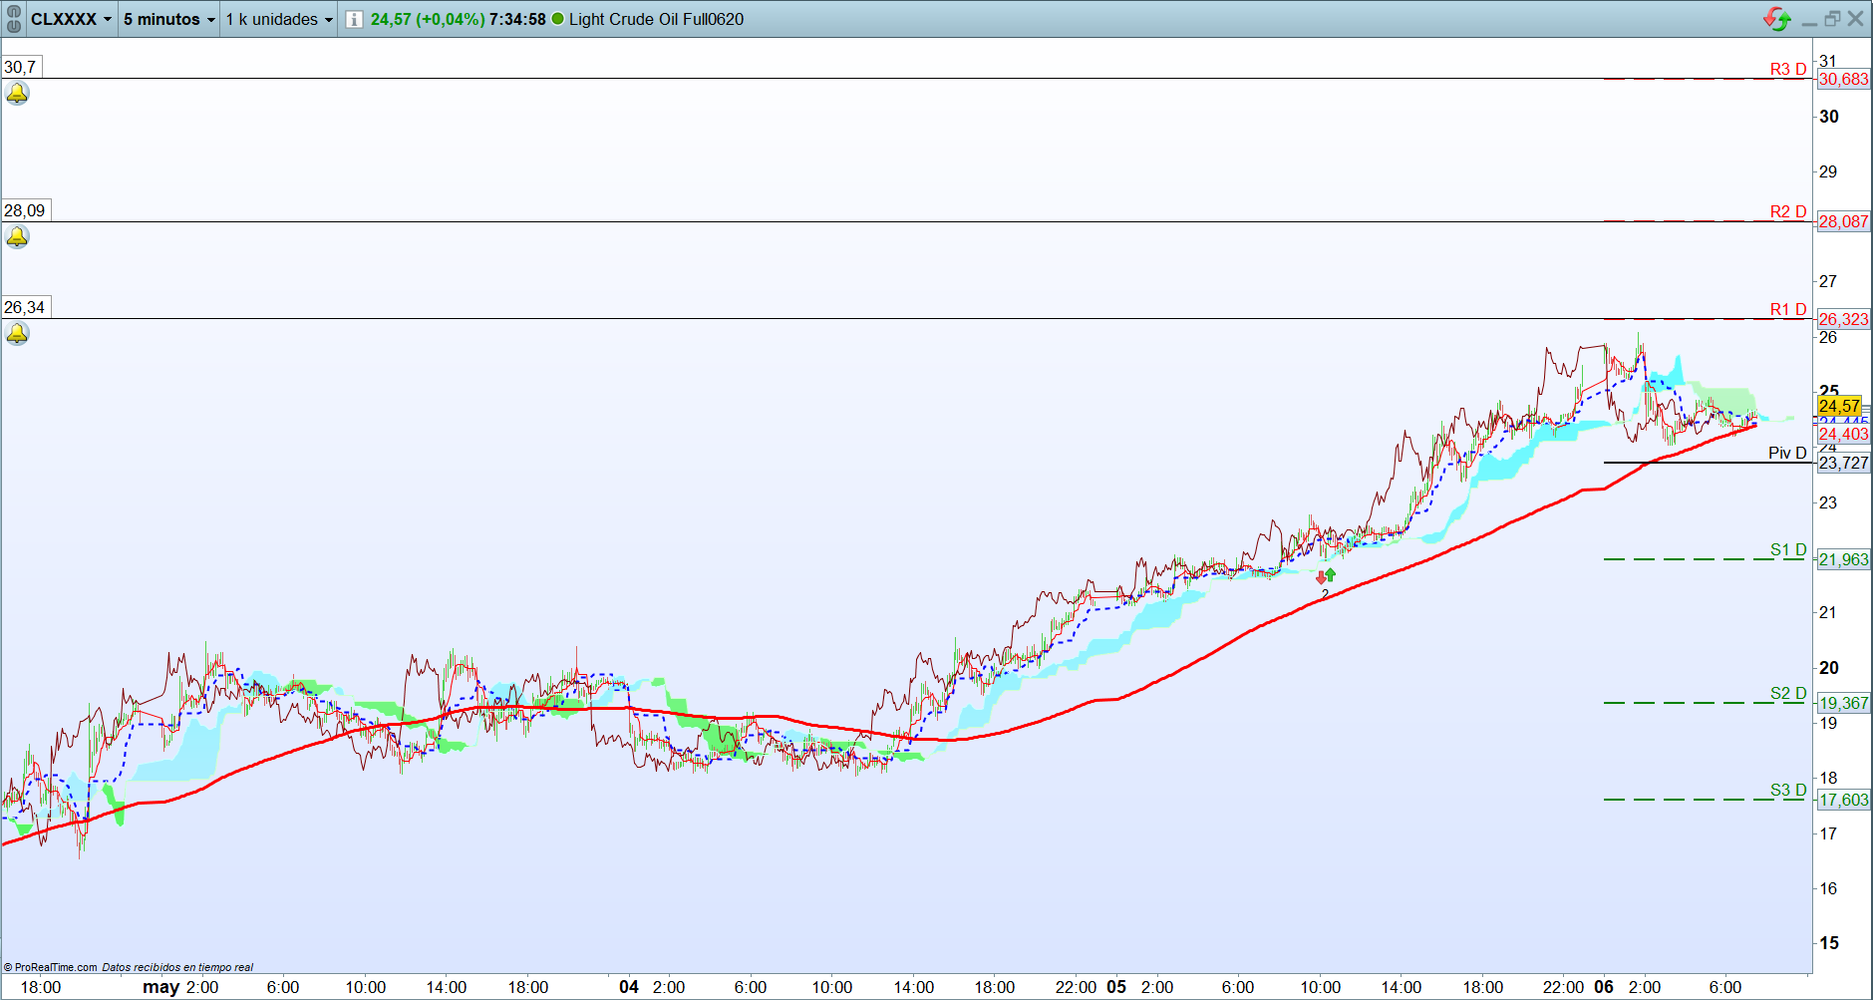
Task: Click the 04 date marker on time axis
Action: click(628, 987)
